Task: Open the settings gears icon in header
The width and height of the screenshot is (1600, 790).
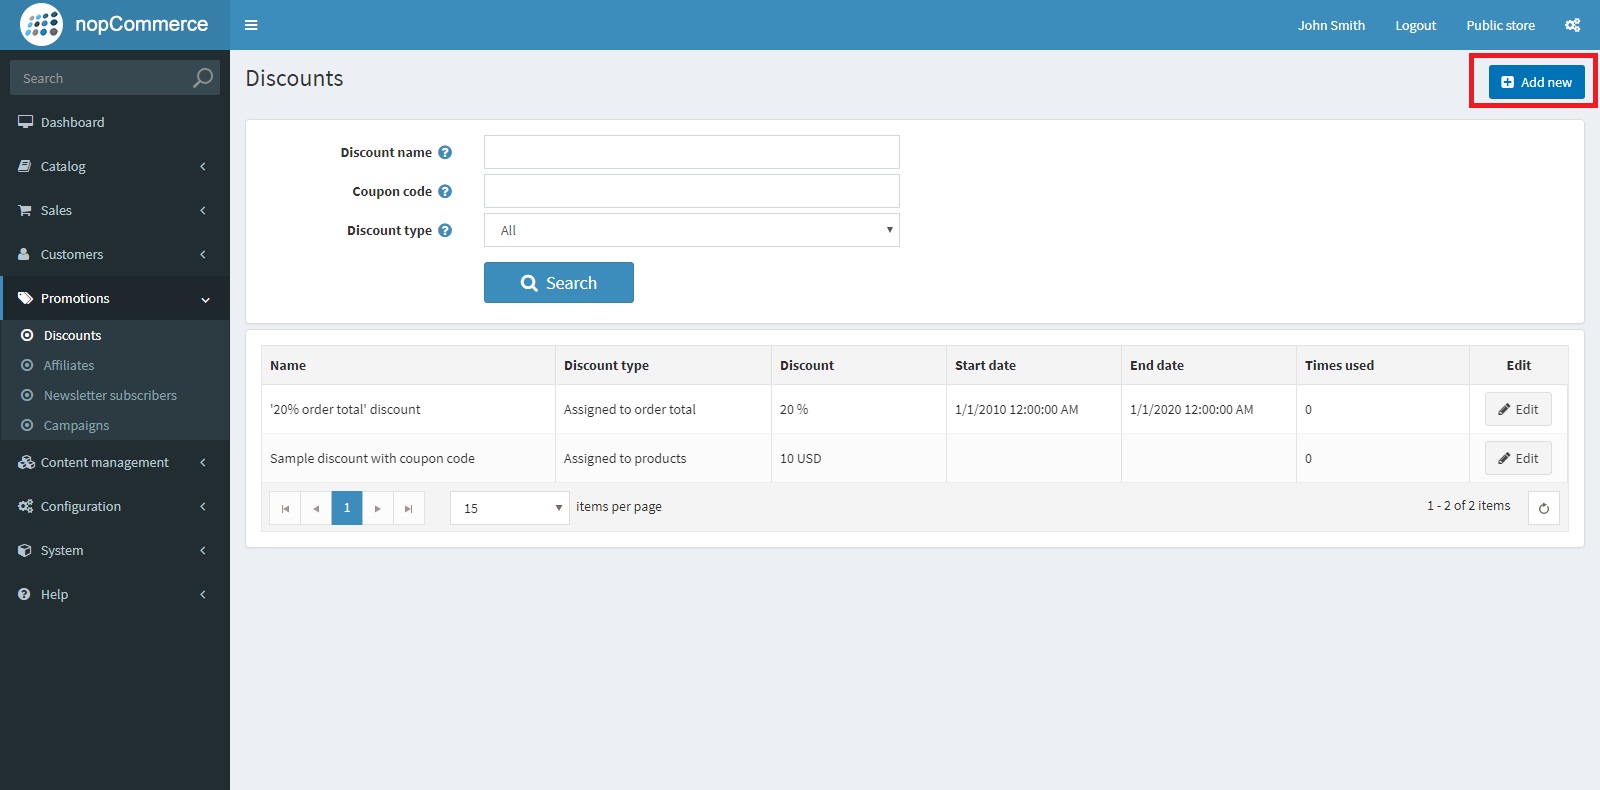Action: pos(1572,25)
